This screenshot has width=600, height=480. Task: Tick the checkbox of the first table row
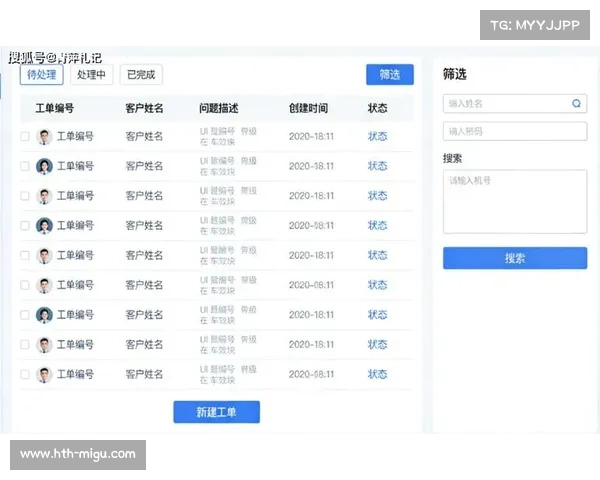[x=25, y=136]
